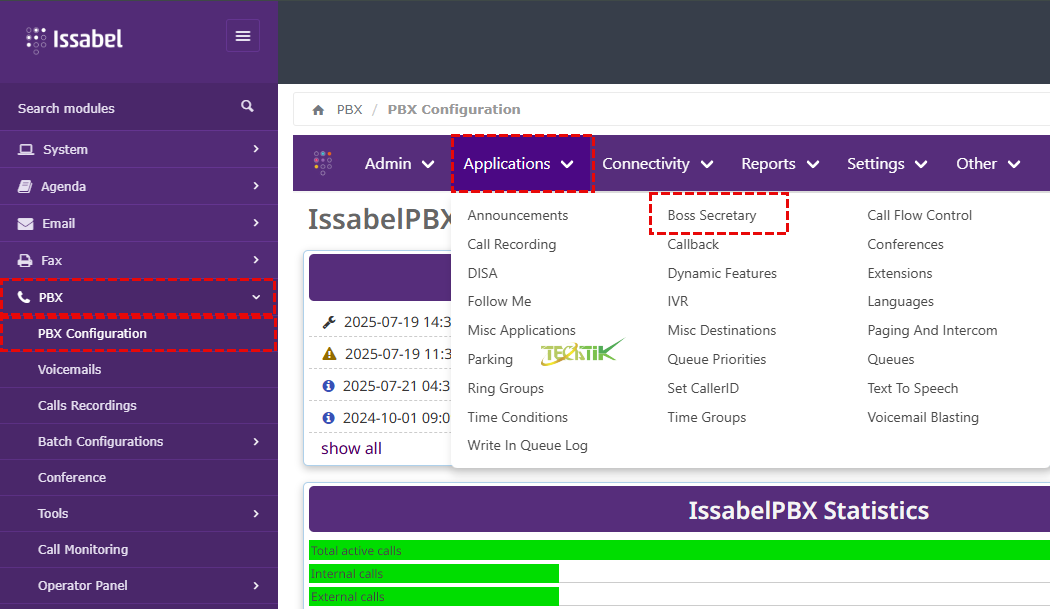Open the Other dropdown menu
Viewport: 1050px width, 609px height.
(988, 163)
